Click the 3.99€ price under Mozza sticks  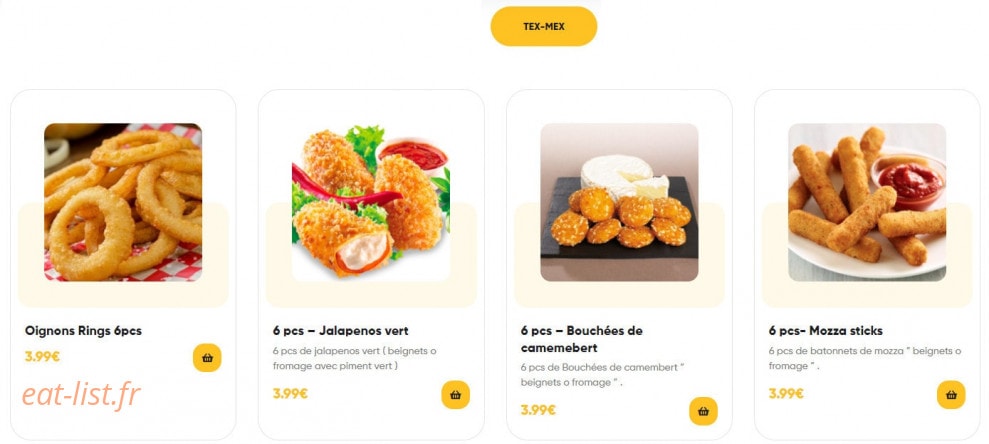tap(786, 394)
